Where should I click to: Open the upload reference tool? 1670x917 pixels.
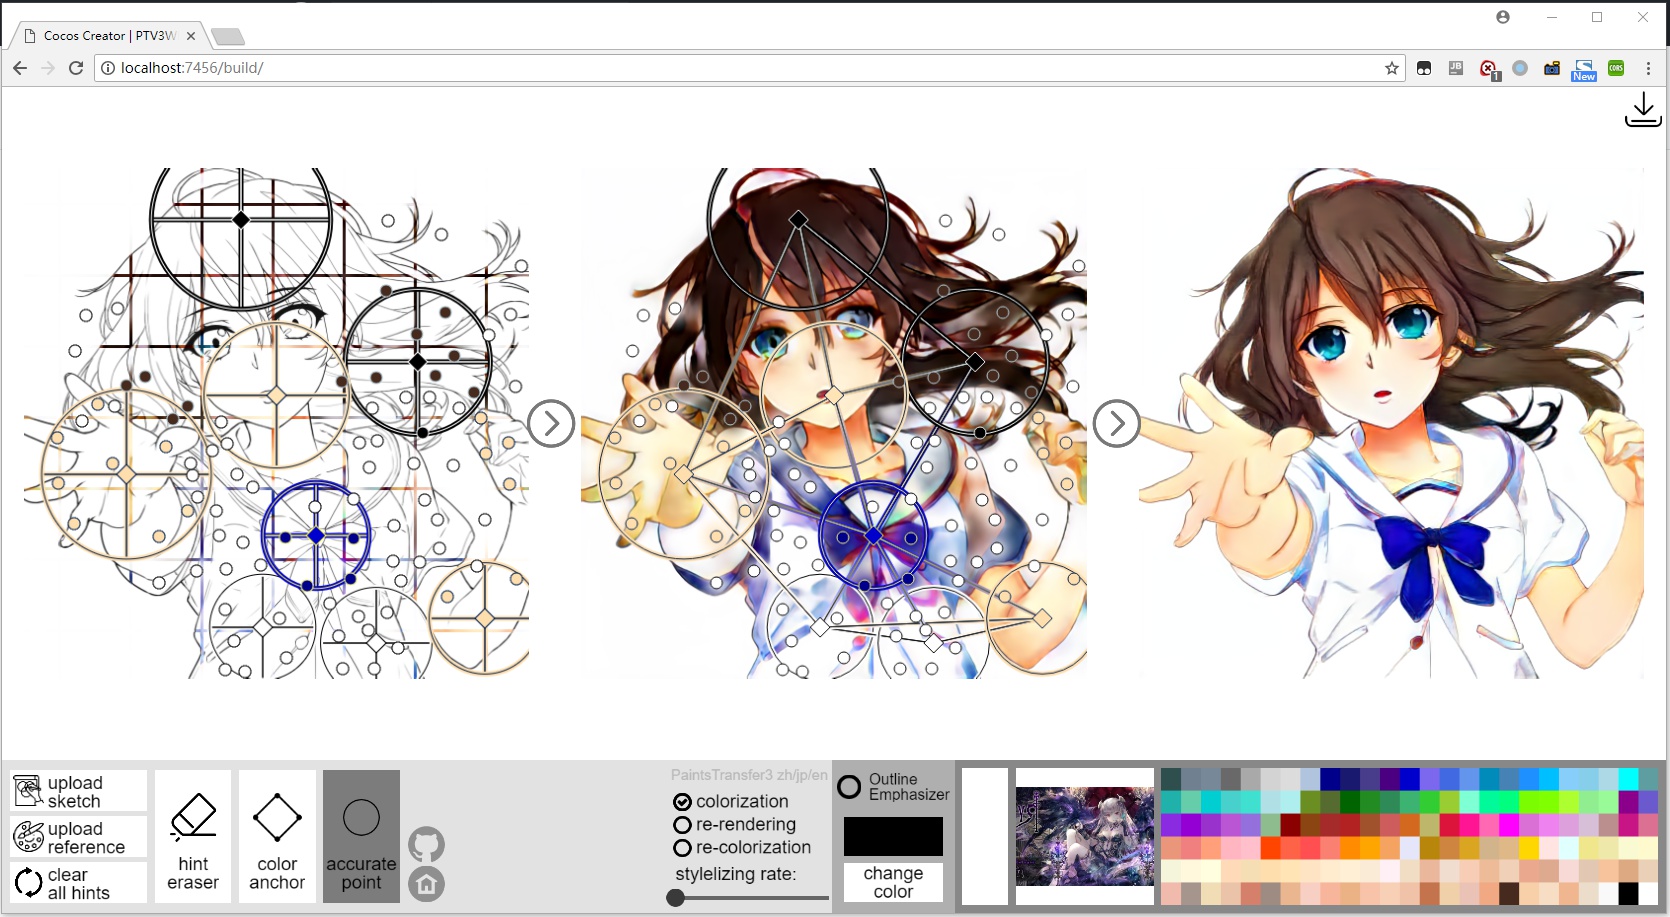tap(76, 836)
